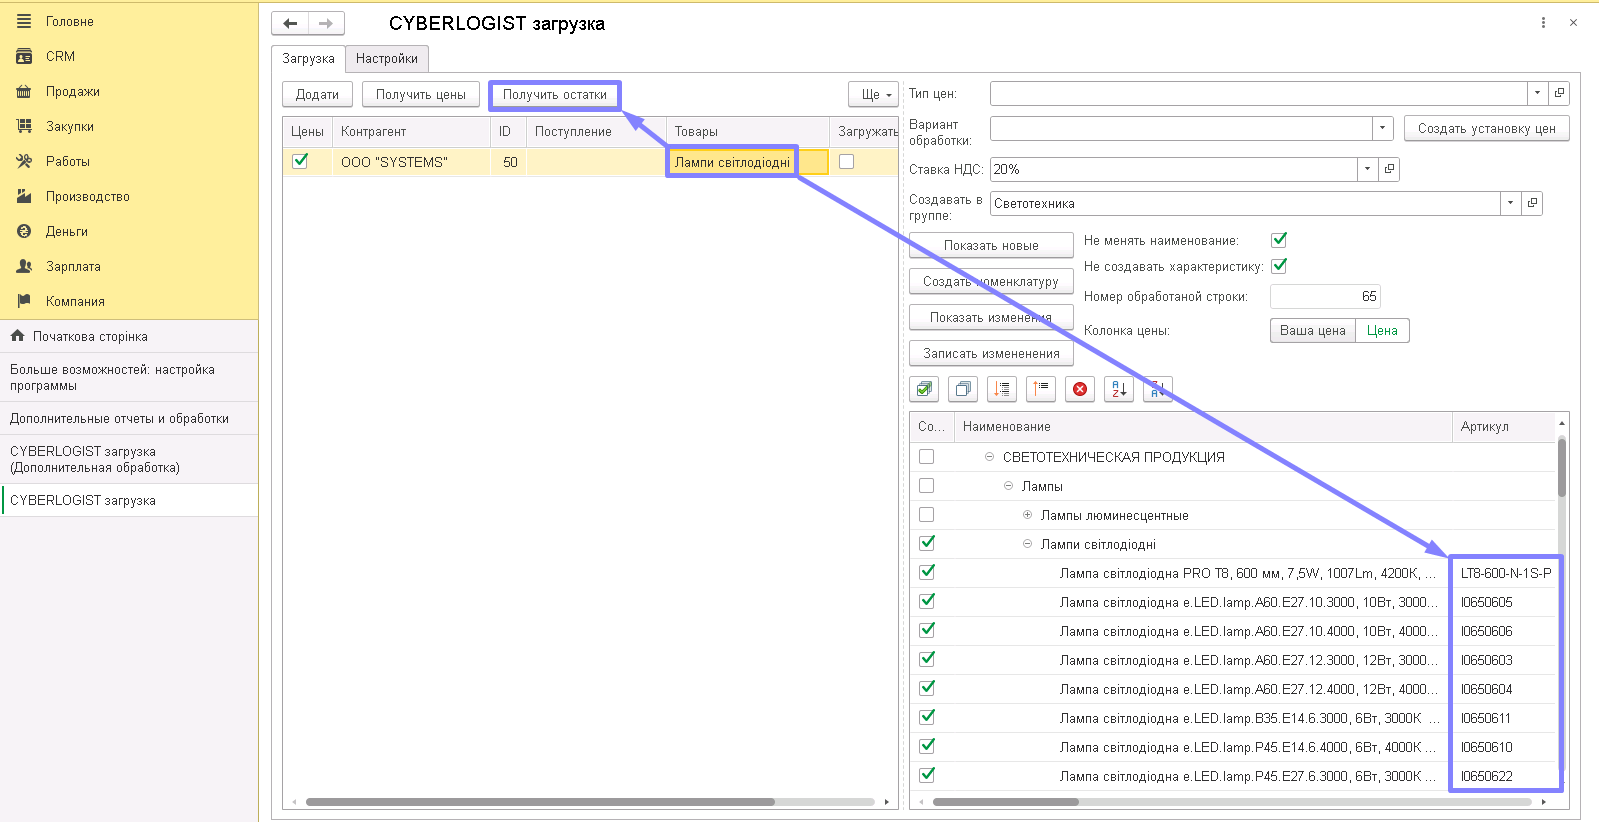Toggle Не создавать характеристику checkbox

pos(1279,266)
